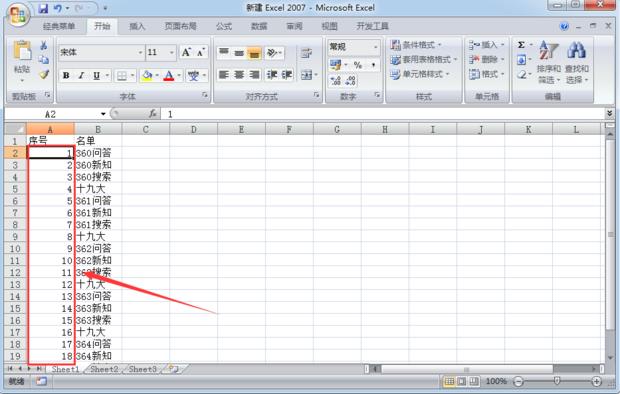Open the Sheet3 worksheet tab
Image resolution: width=620 pixels, height=394 pixels.
click(x=142, y=369)
